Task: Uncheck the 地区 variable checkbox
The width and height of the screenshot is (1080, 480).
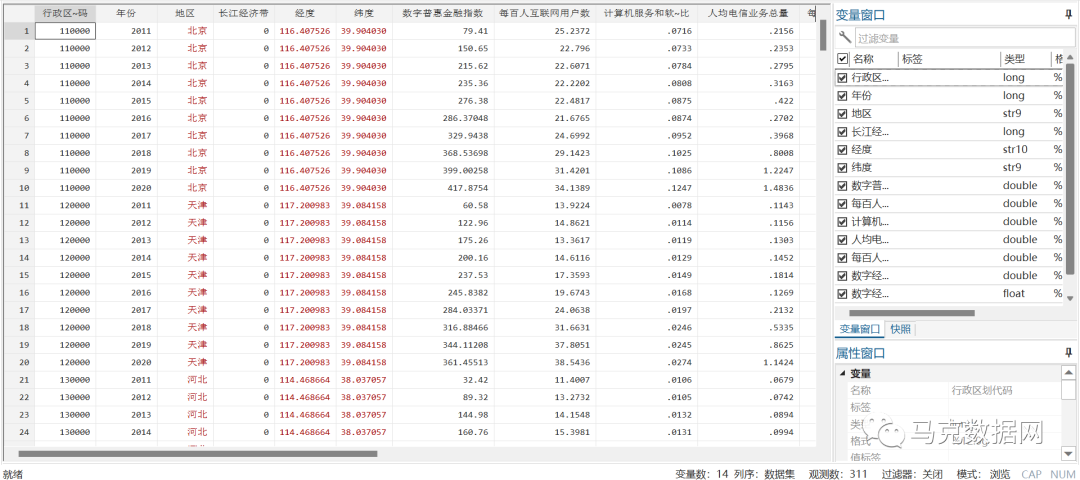Action: tap(842, 114)
